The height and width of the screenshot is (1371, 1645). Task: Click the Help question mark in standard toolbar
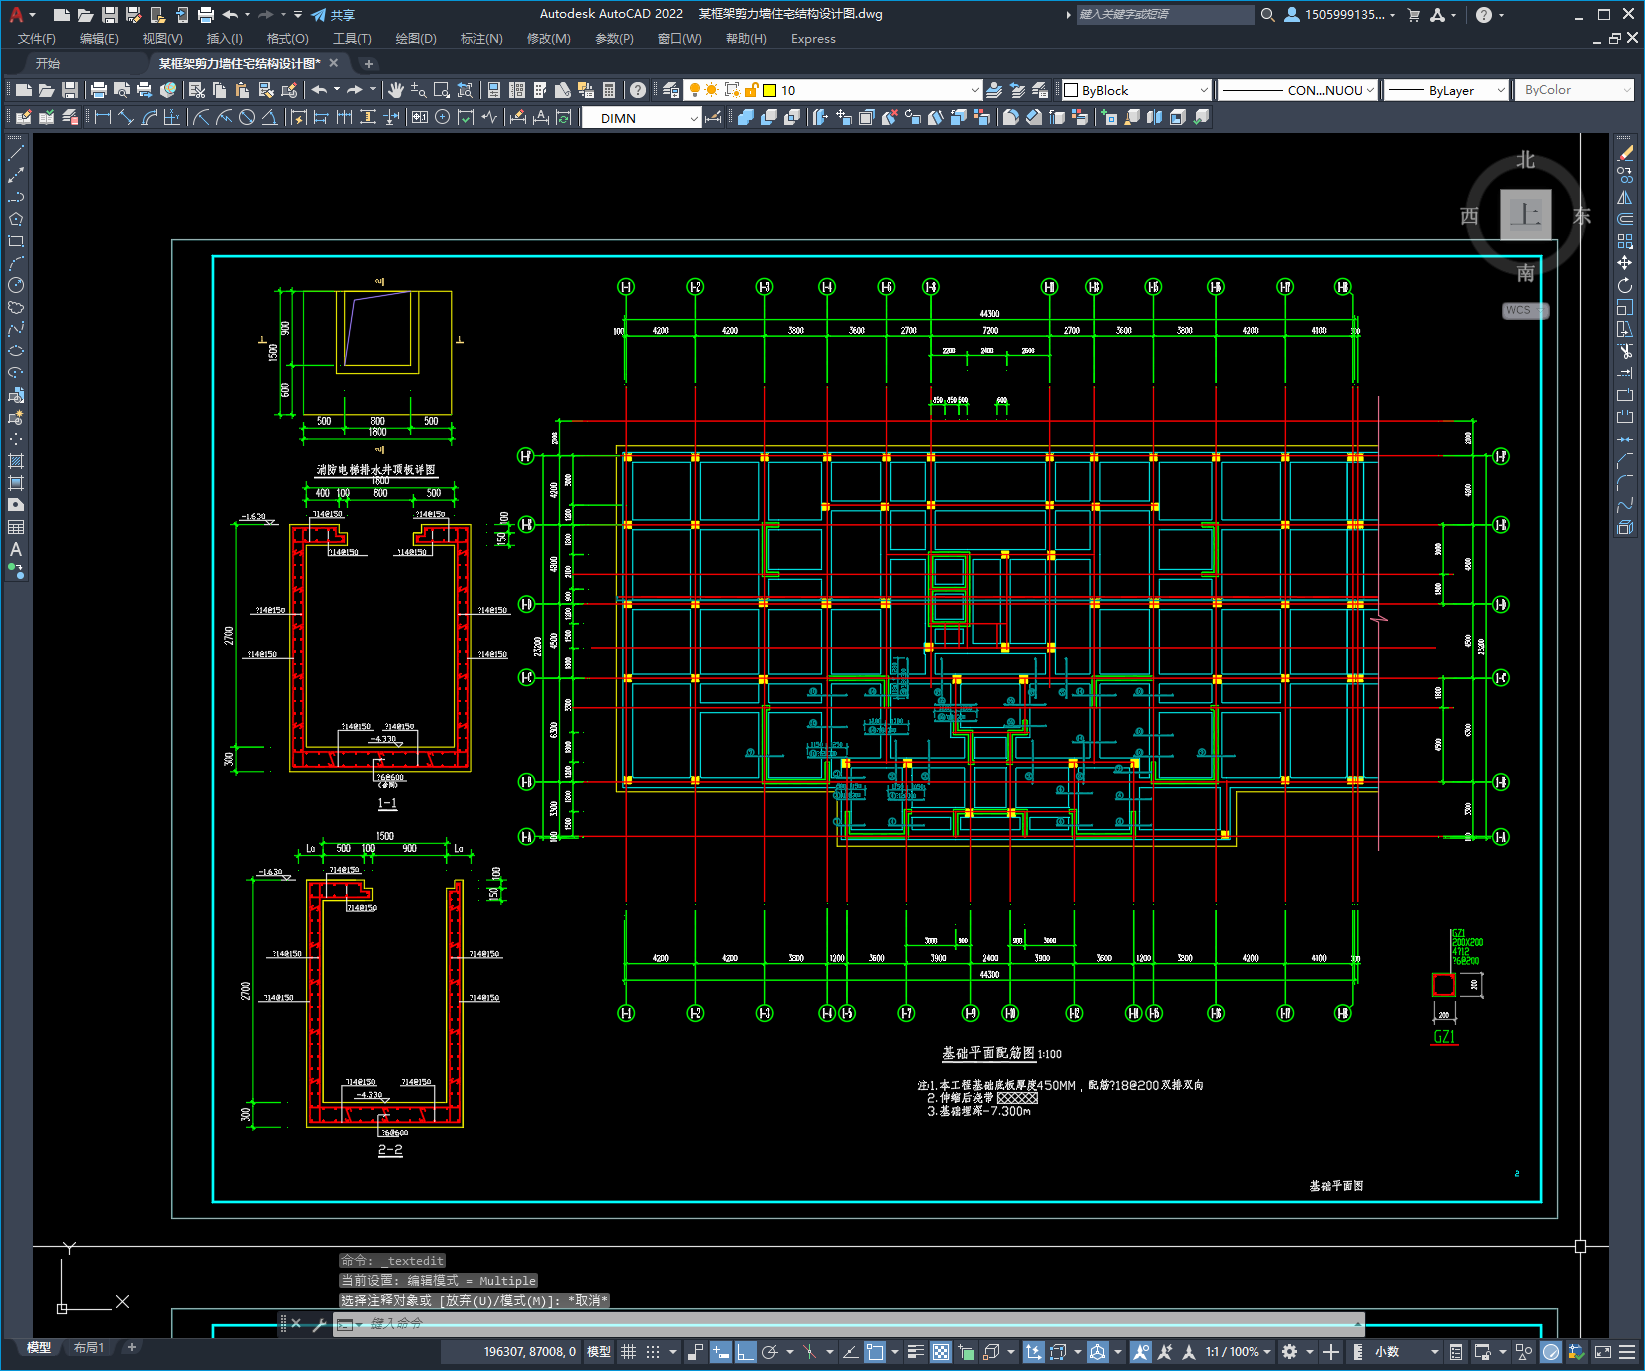(x=638, y=90)
